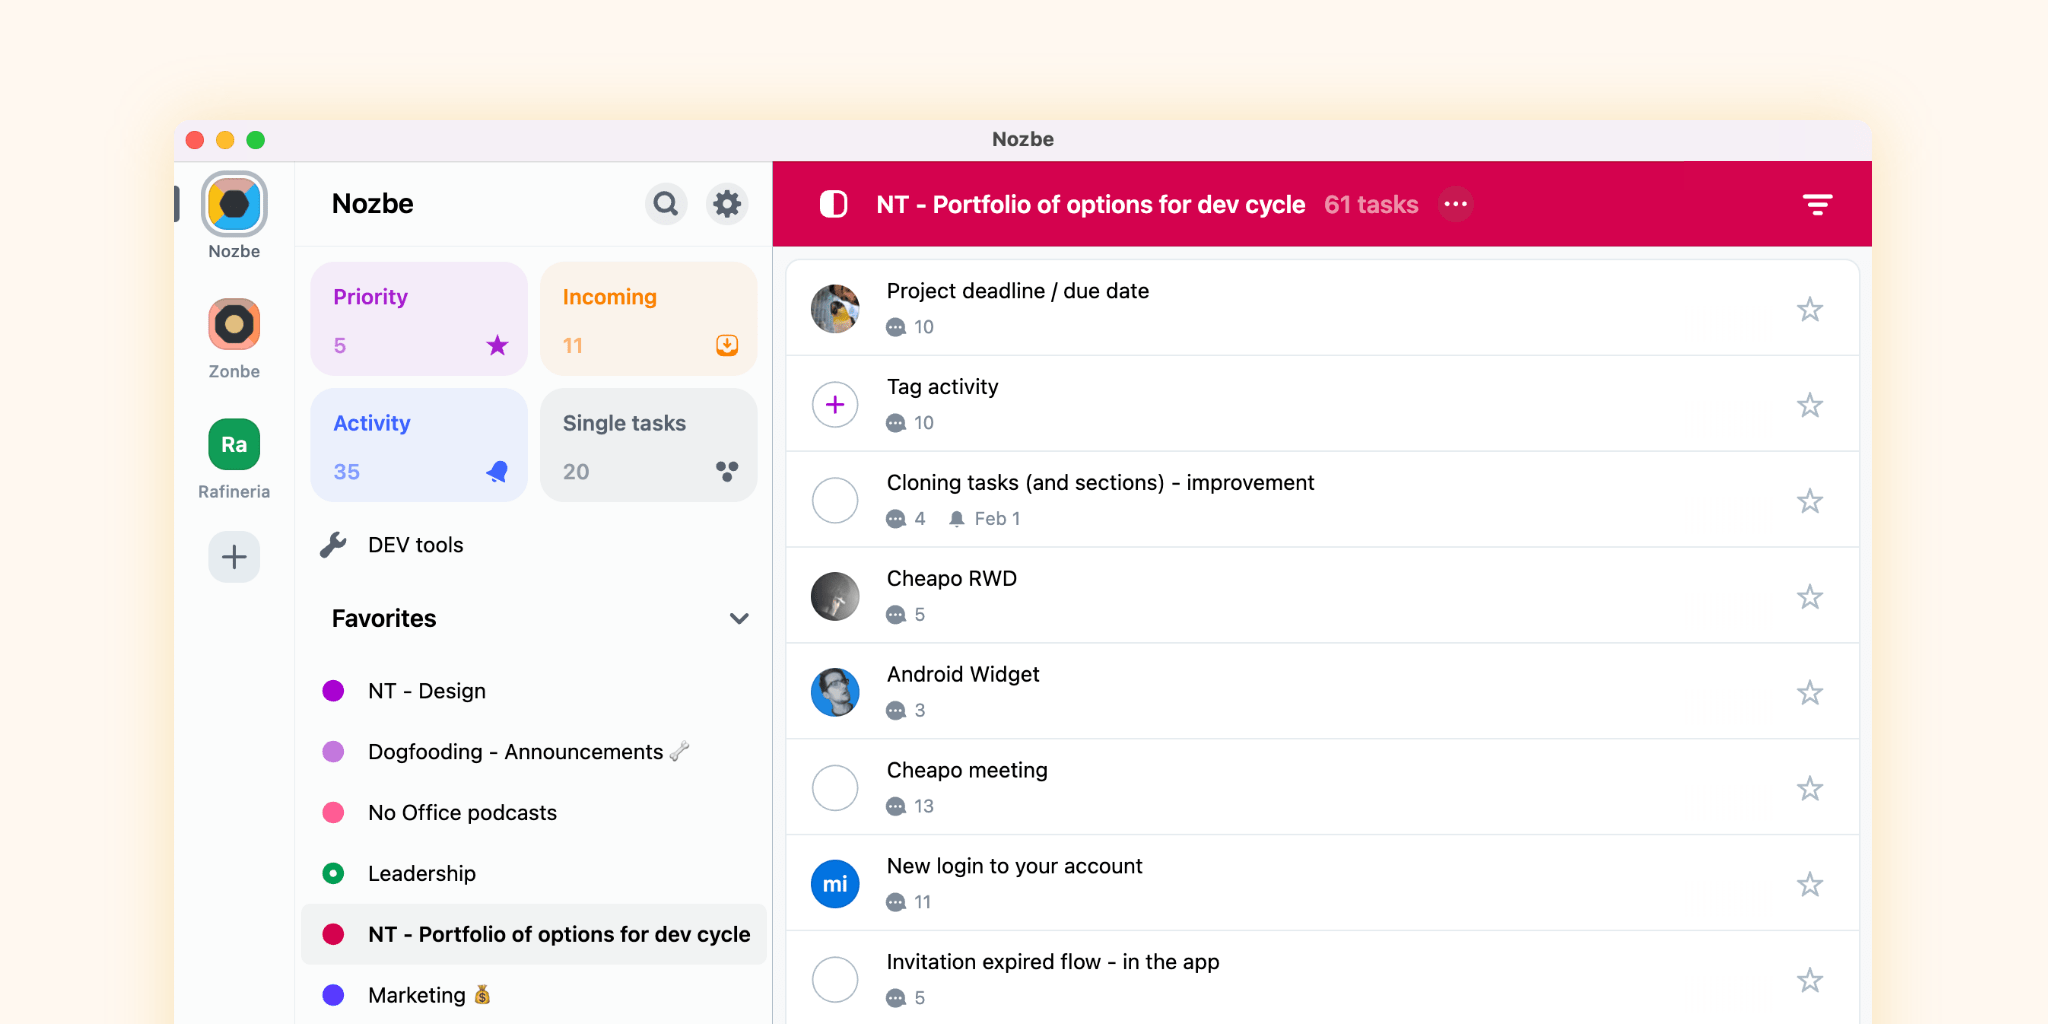The height and width of the screenshot is (1024, 2048).
Task: Click '61 tasks' count in header
Action: tap(1371, 205)
